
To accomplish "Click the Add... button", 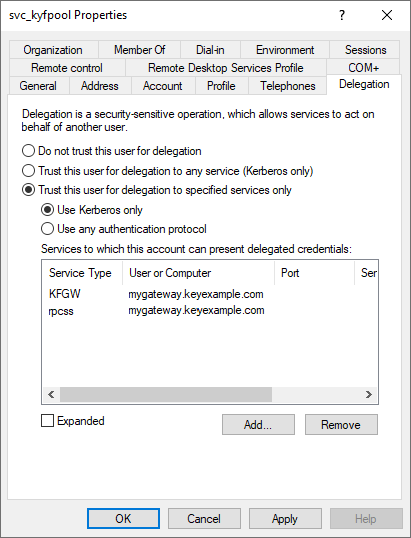I will point(258,425).
